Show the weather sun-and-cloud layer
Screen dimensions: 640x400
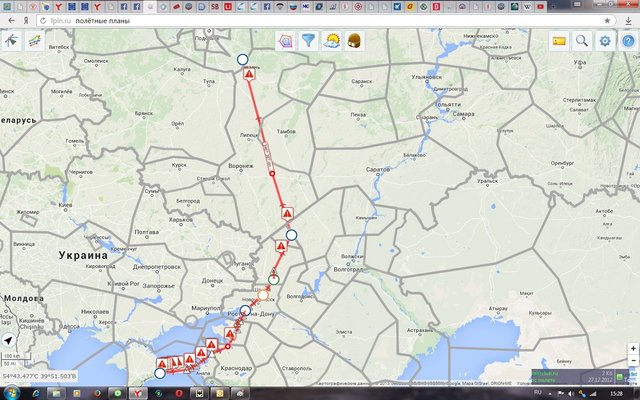pos(331,41)
